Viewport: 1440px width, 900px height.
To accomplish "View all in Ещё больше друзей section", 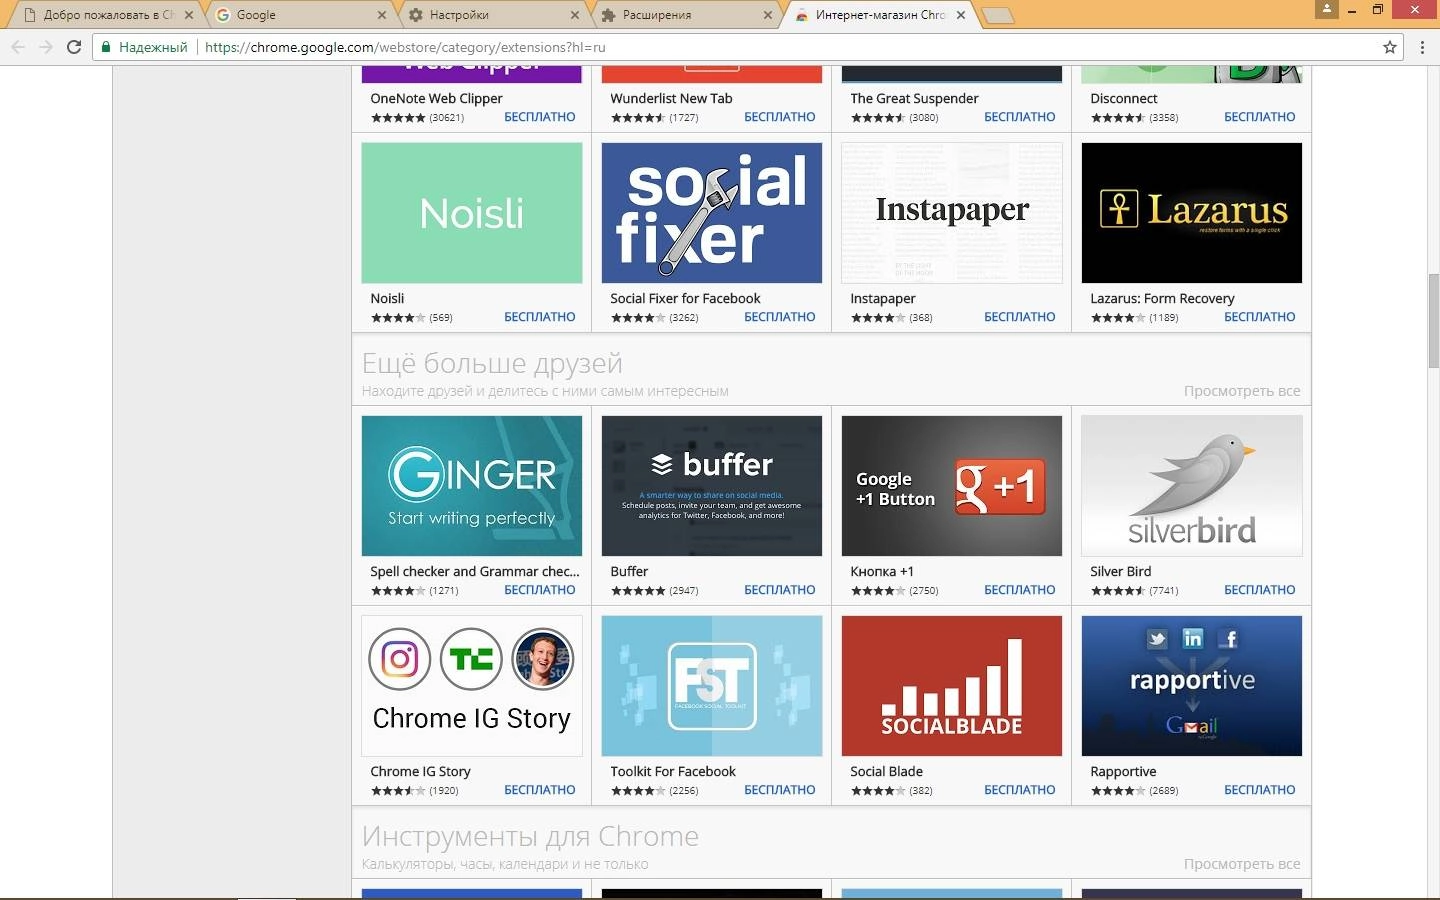I will (1242, 391).
